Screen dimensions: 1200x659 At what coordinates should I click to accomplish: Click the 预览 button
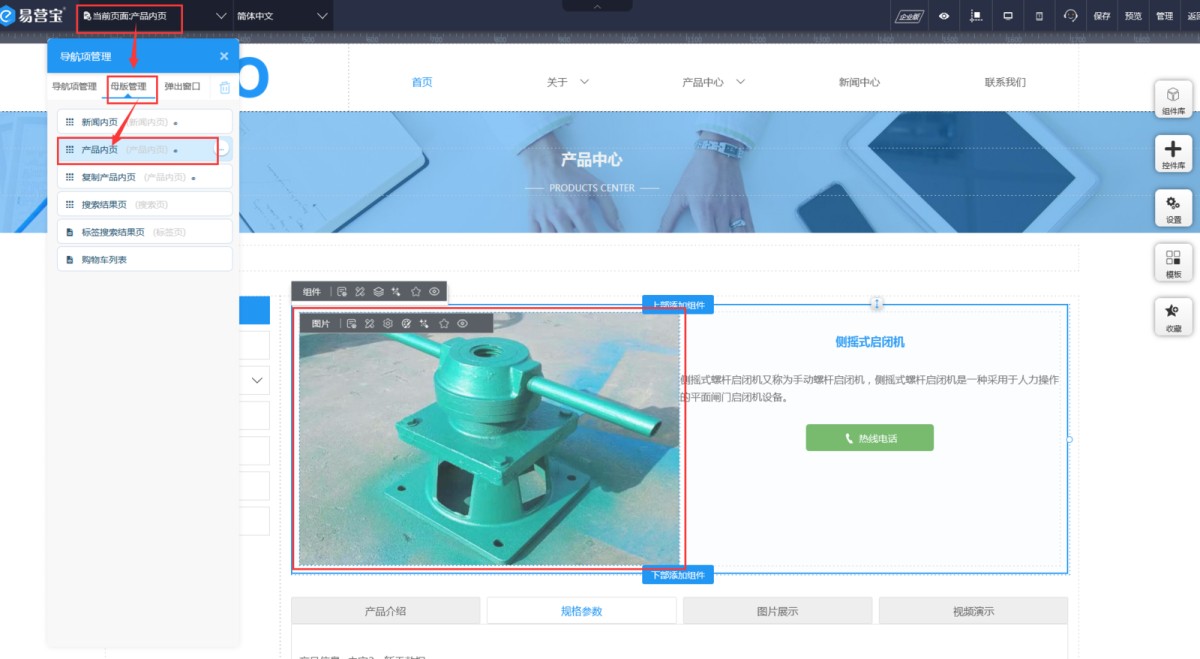[1133, 16]
